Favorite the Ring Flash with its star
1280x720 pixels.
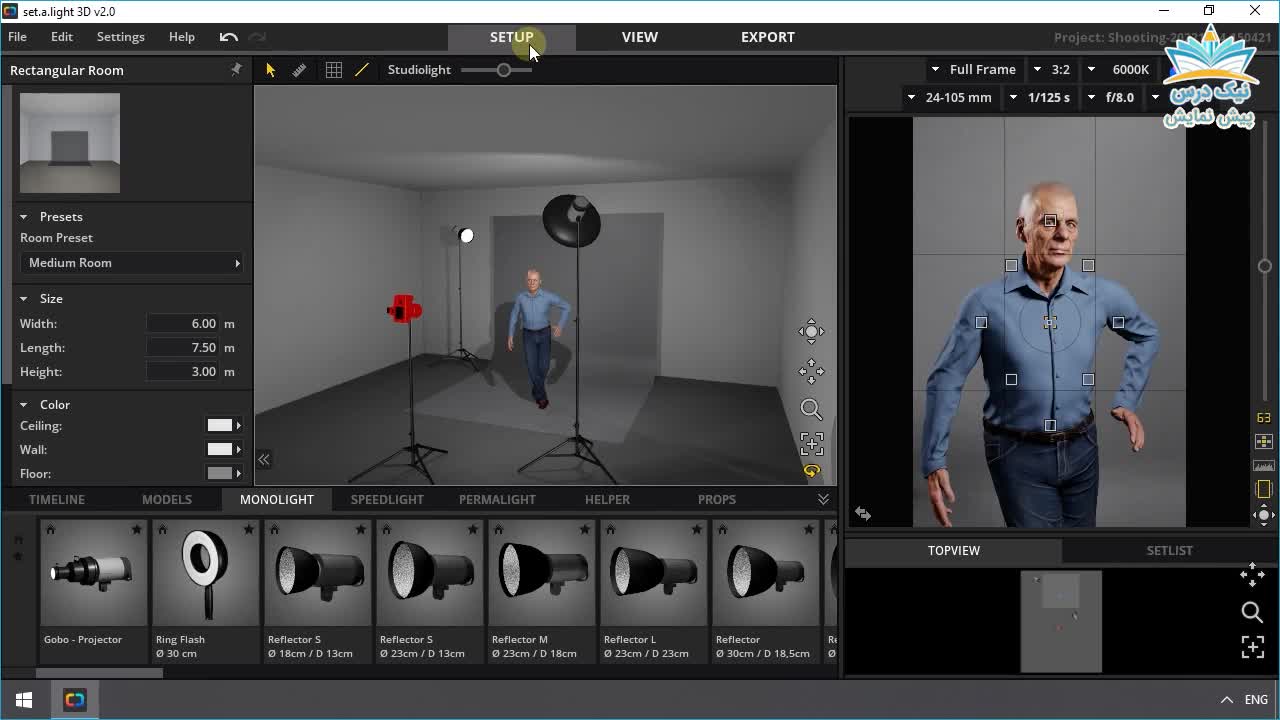click(248, 529)
